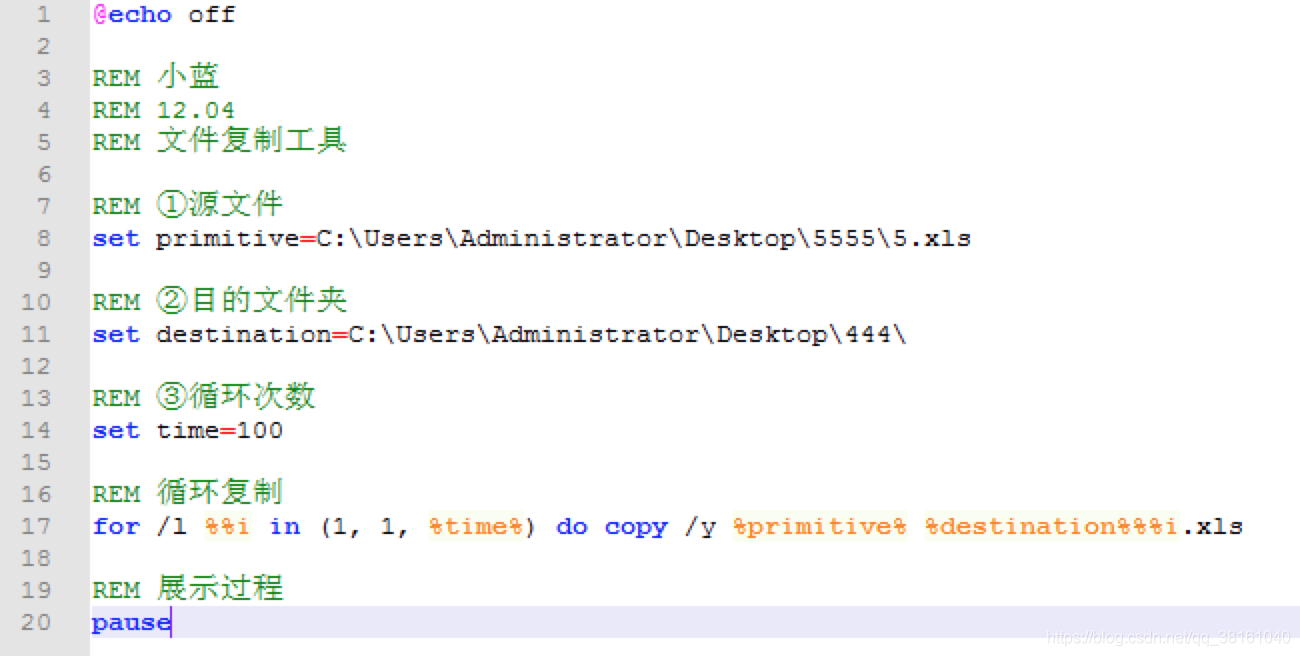
Task: Click the 'REM 展示过程' comment
Action: 188,590
